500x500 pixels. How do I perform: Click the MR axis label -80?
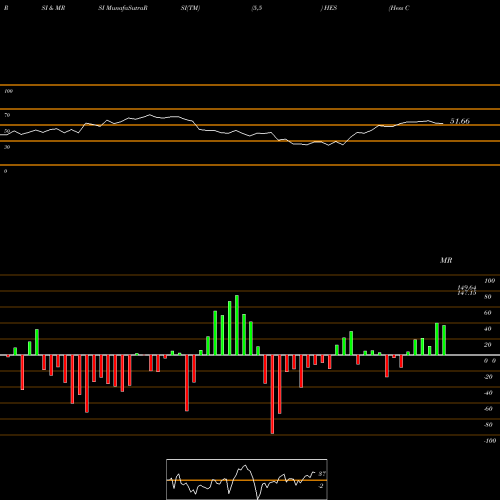[x=488, y=425]
